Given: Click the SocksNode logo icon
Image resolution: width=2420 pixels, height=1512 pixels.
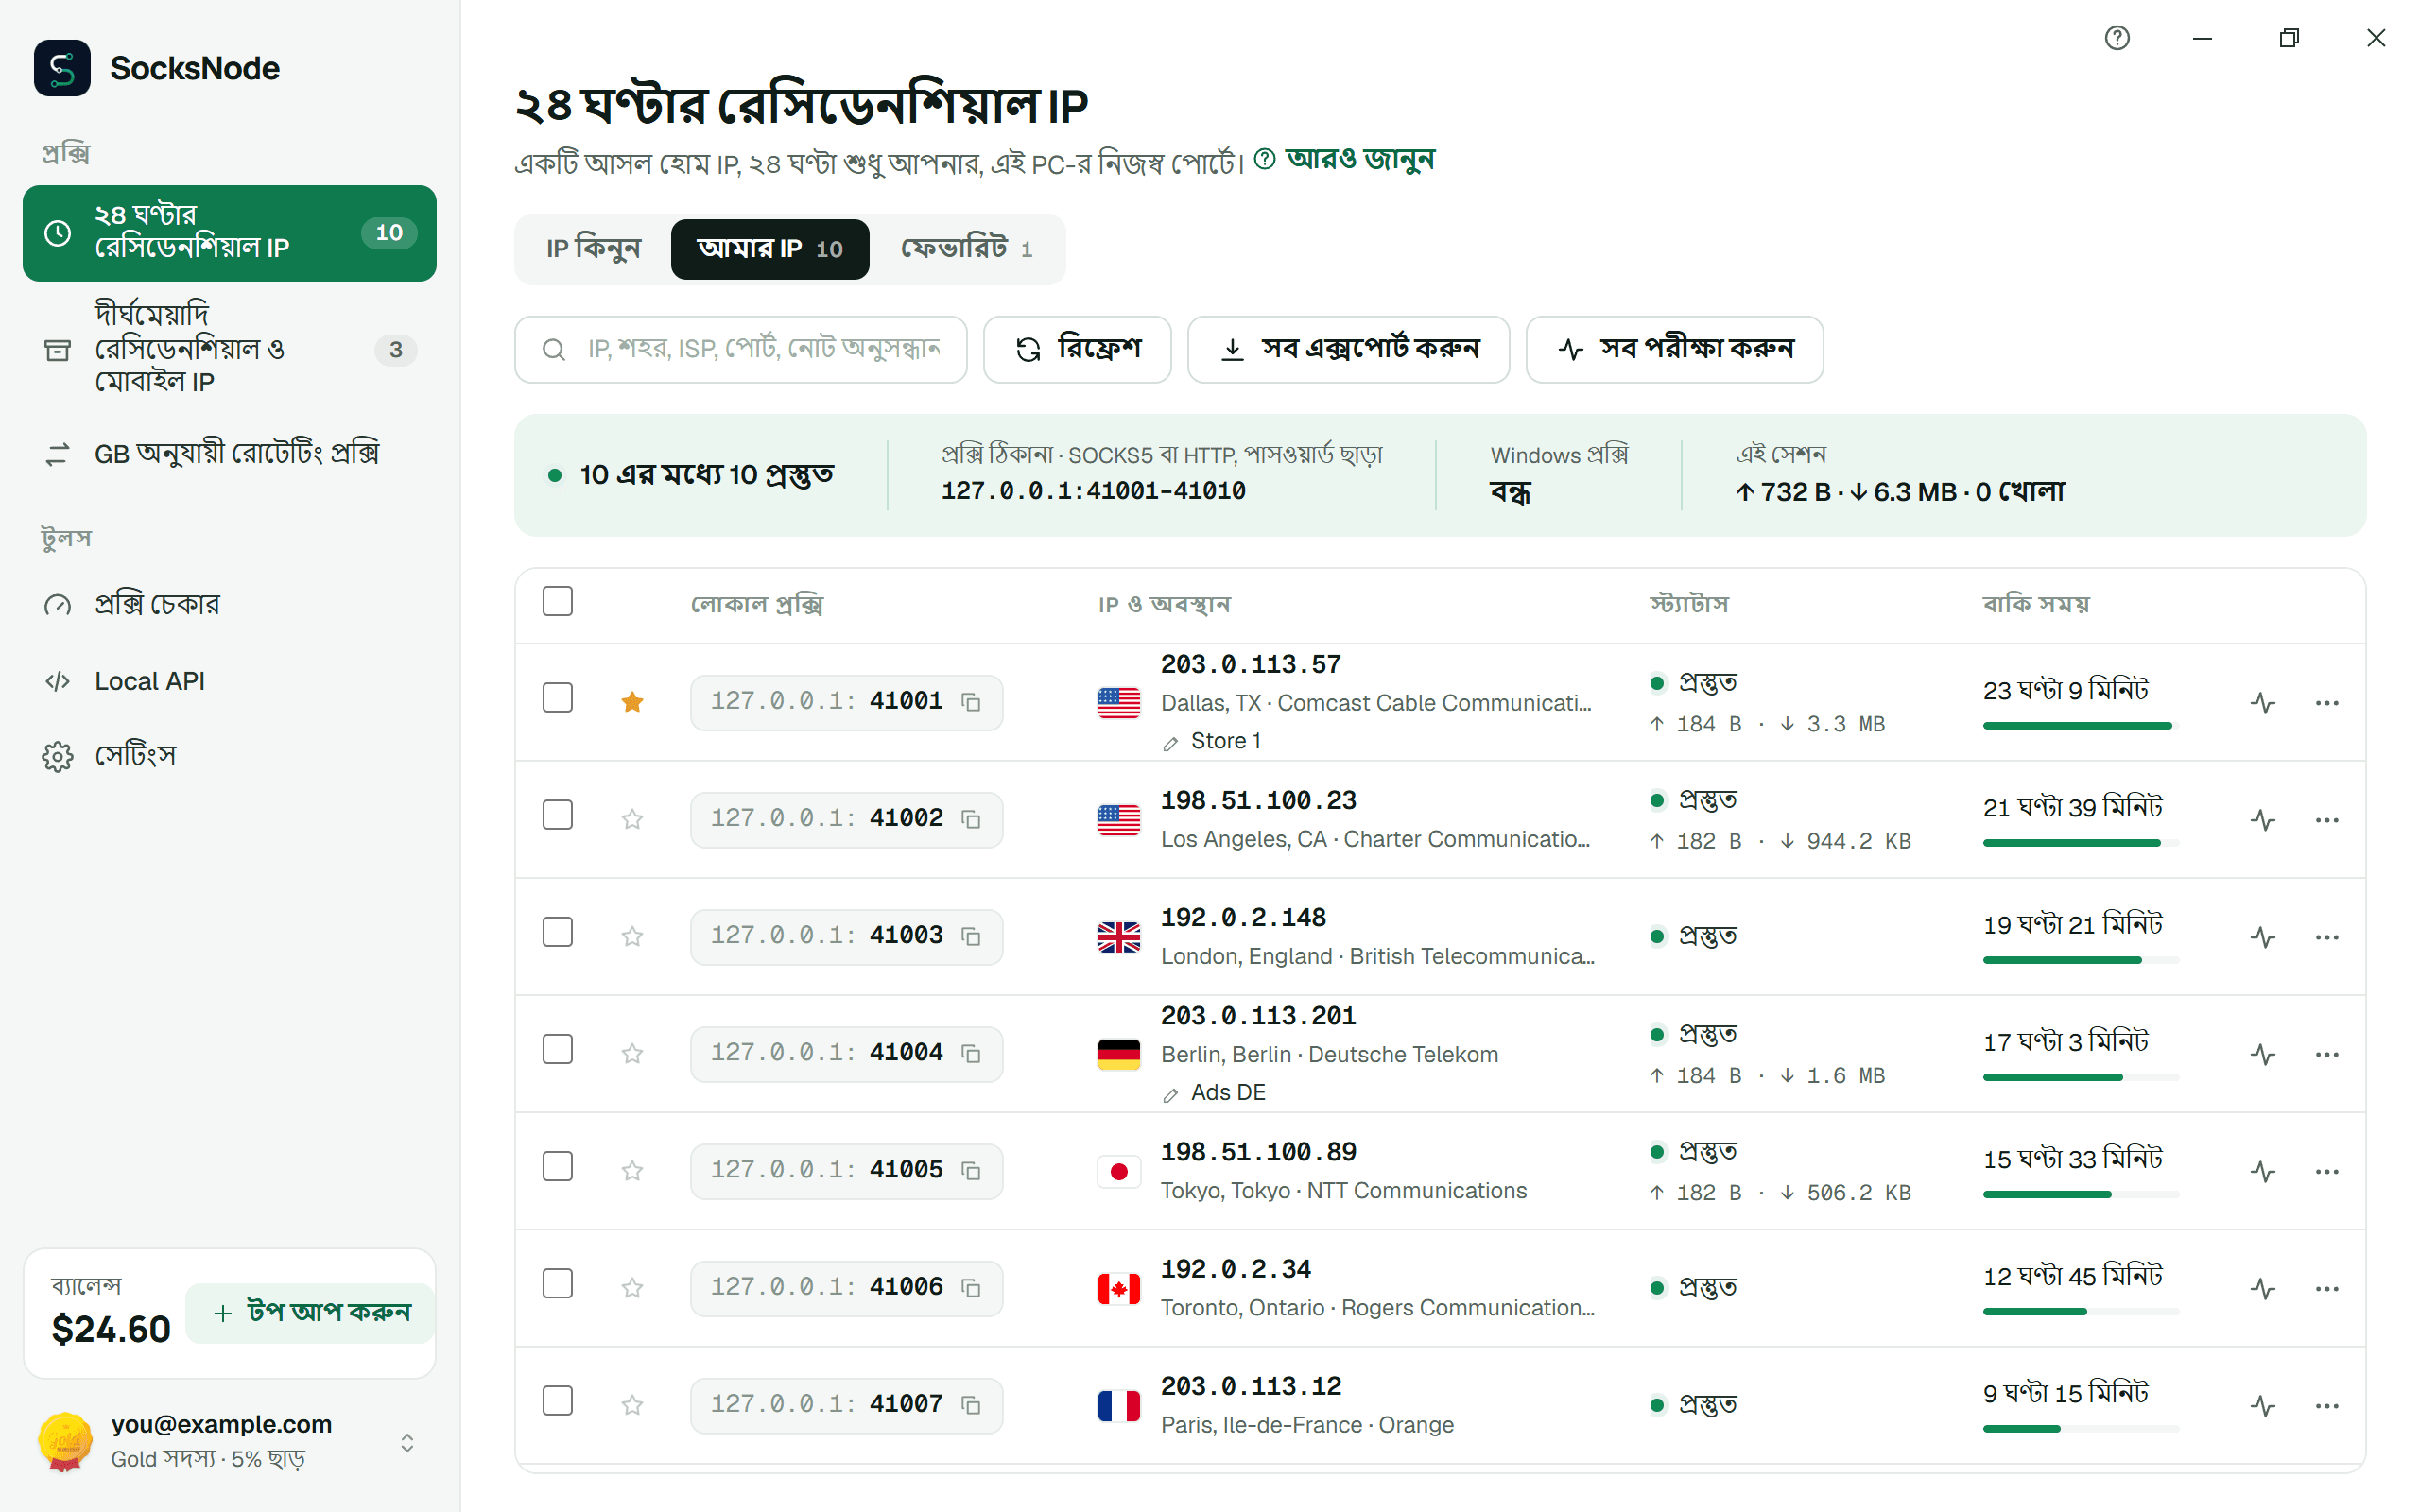Looking at the screenshot, I should [62, 68].
